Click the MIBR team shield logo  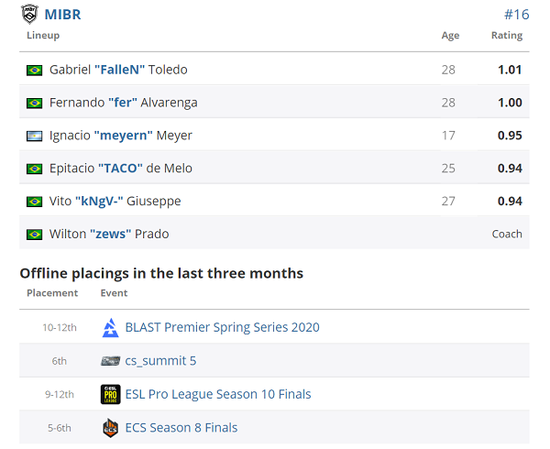pos(29,14)
